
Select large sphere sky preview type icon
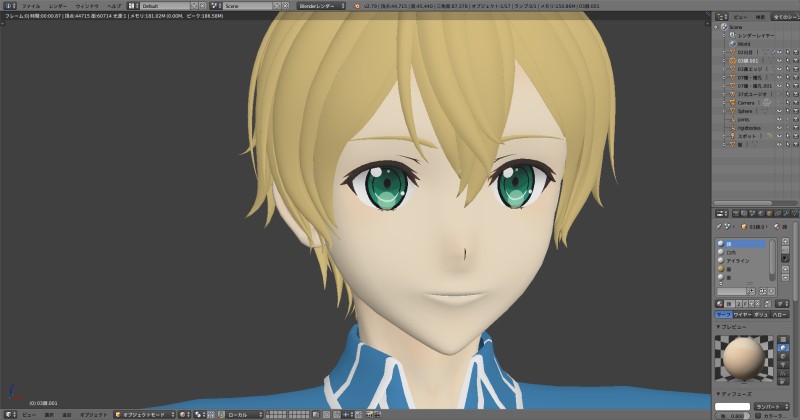tap(783, 382)
